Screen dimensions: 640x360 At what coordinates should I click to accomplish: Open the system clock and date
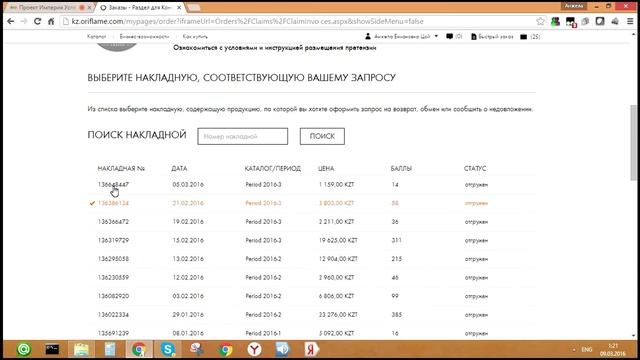(613, 350)
